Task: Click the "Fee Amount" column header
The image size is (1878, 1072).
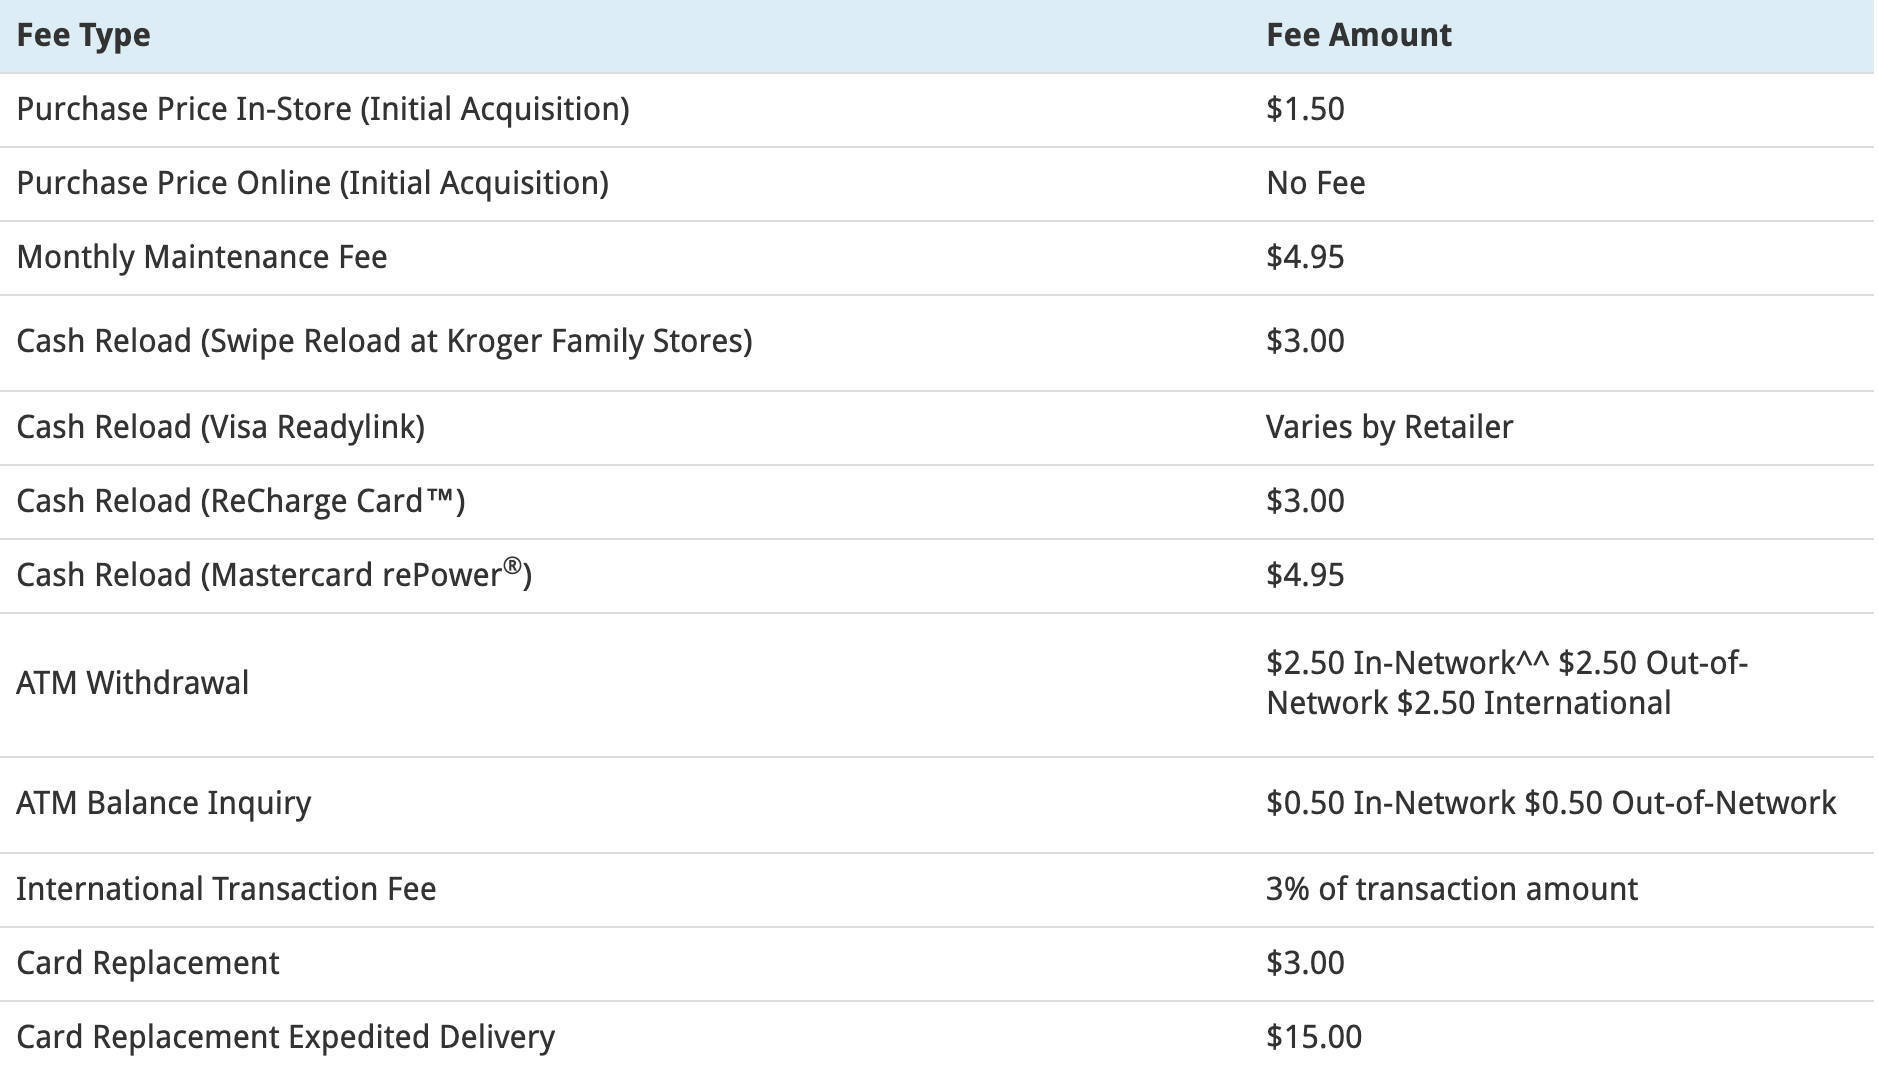Action: click(1358, 35)
